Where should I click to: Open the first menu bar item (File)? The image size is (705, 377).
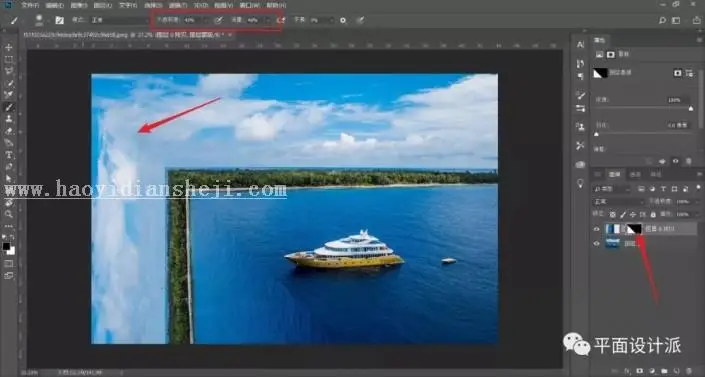30,5
